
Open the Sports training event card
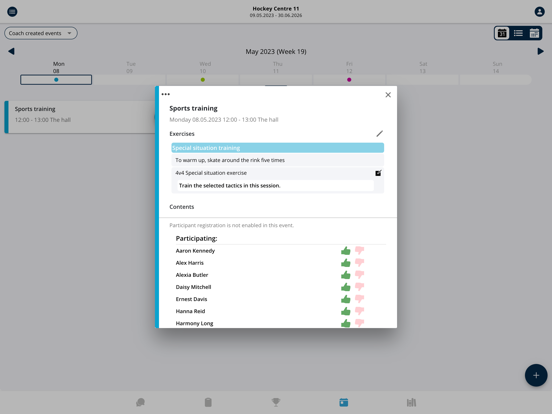pos(80,117)
